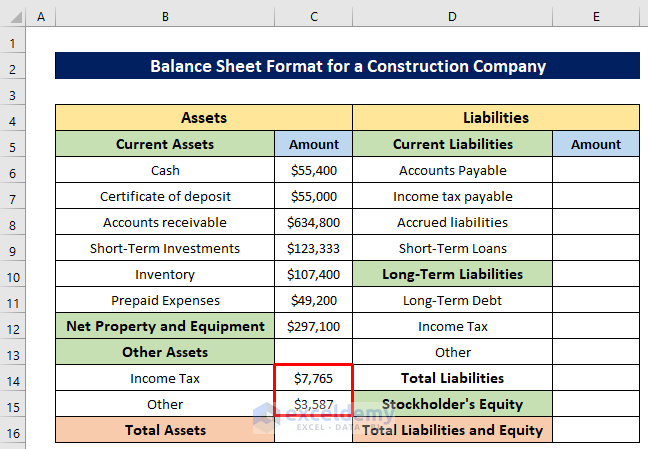Screen dimensions: 648x449
Task: Click the Accounts receivable label cell
Action: tap(164, 222)
